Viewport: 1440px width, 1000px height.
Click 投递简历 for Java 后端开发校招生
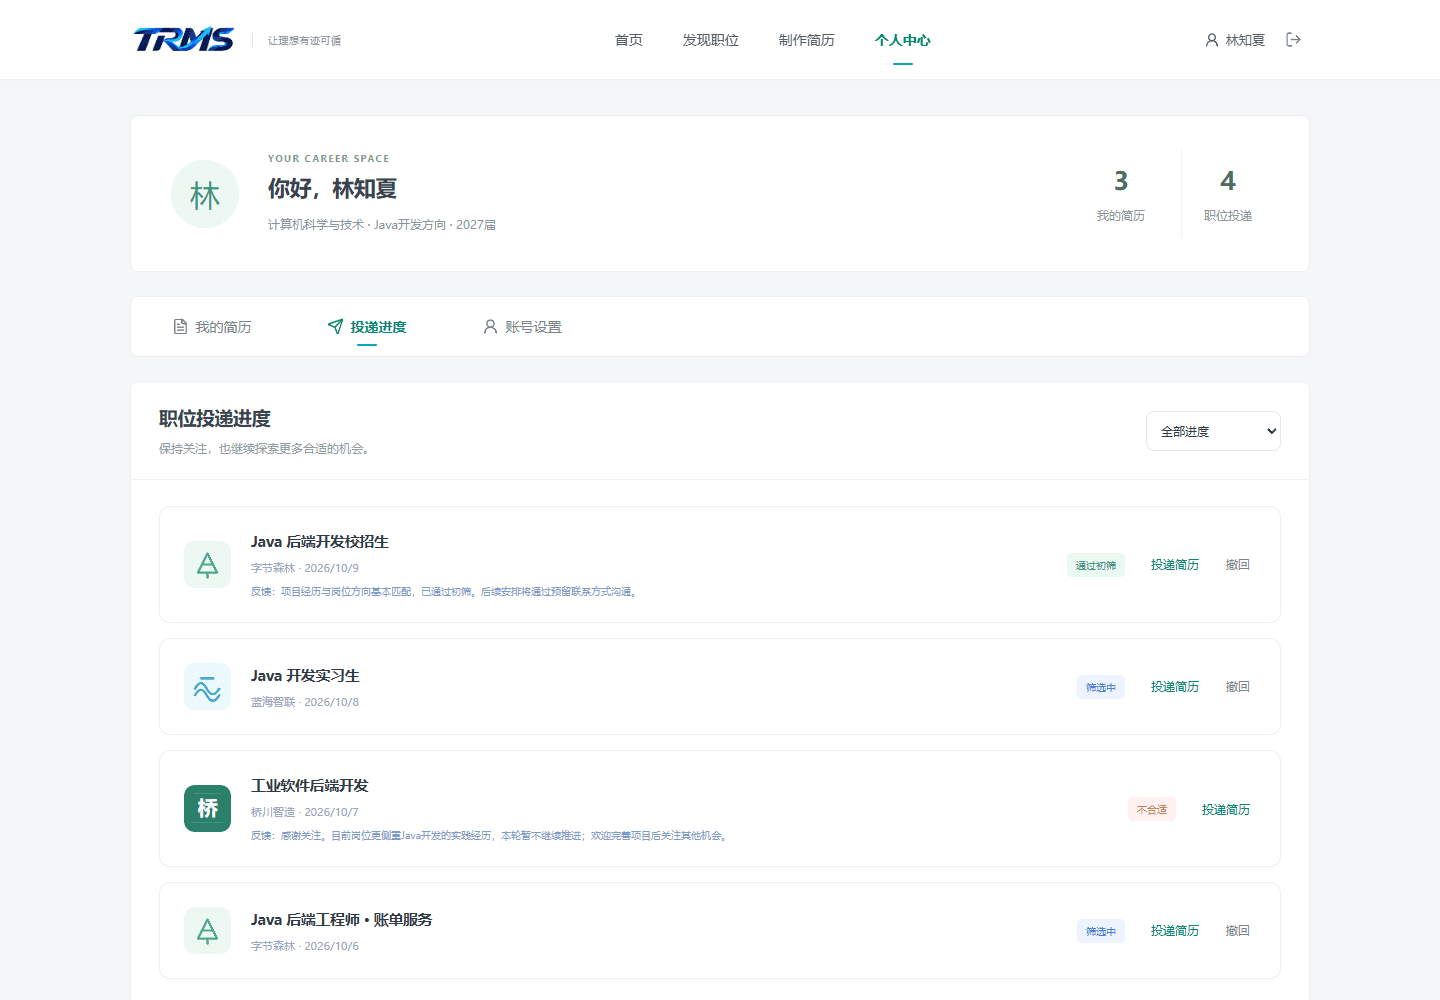click(x=1175, y=565)
